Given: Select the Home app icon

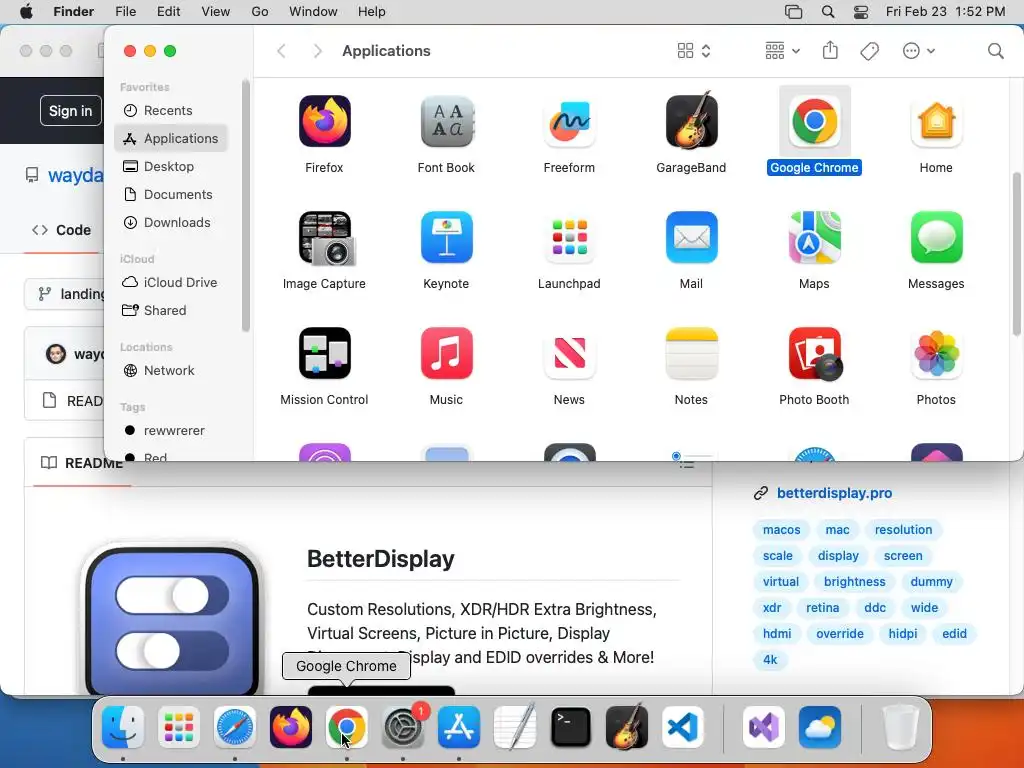Looking at the screenshot, I should pyautogui.click(x=936, y=121).
